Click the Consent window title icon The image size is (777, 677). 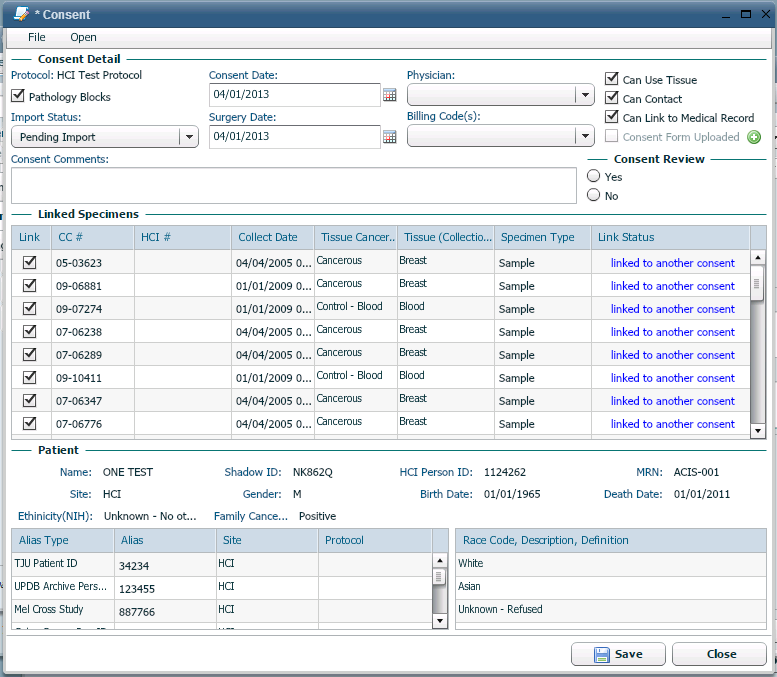(x=21, y=14)
